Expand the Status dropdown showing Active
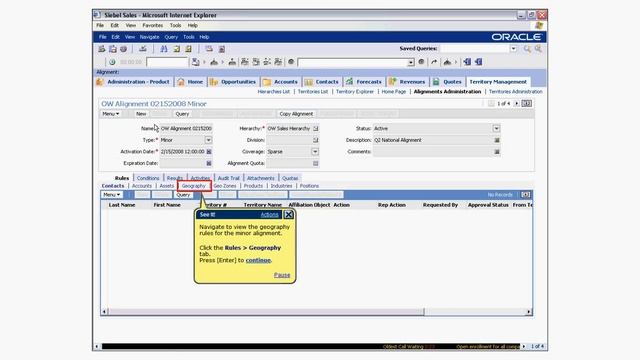Image resolution: width=640 pixels, height=360 pixels. point(496,129)
